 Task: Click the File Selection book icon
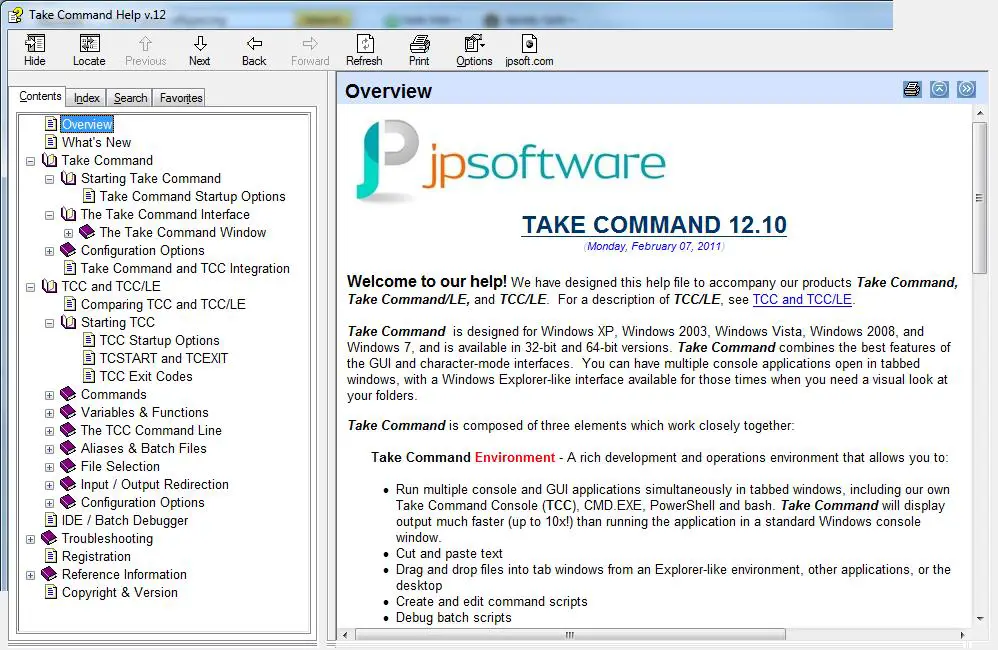pos(68,466)
